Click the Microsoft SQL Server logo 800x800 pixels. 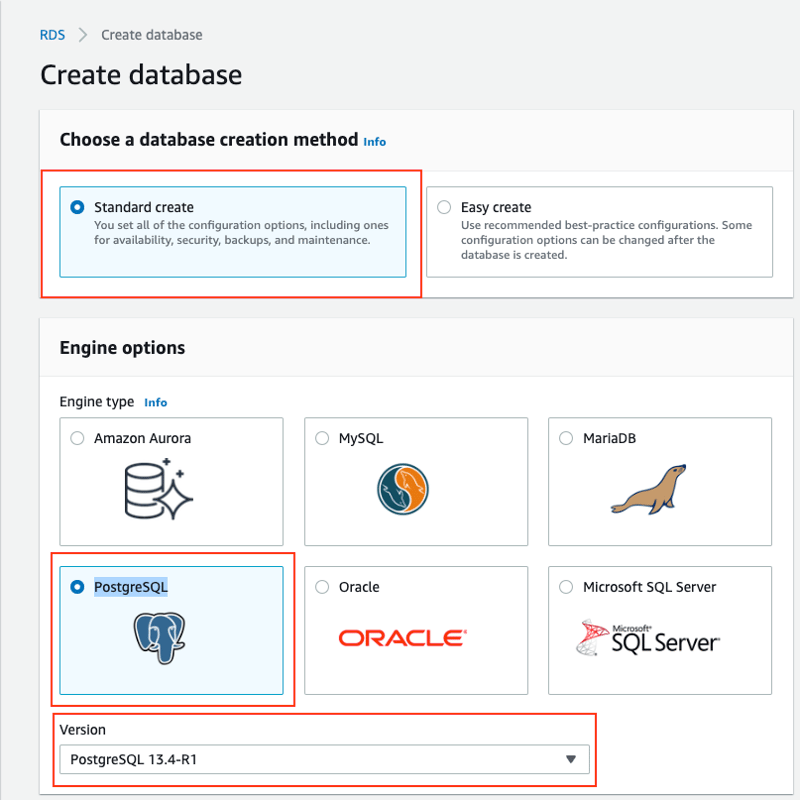647,638
